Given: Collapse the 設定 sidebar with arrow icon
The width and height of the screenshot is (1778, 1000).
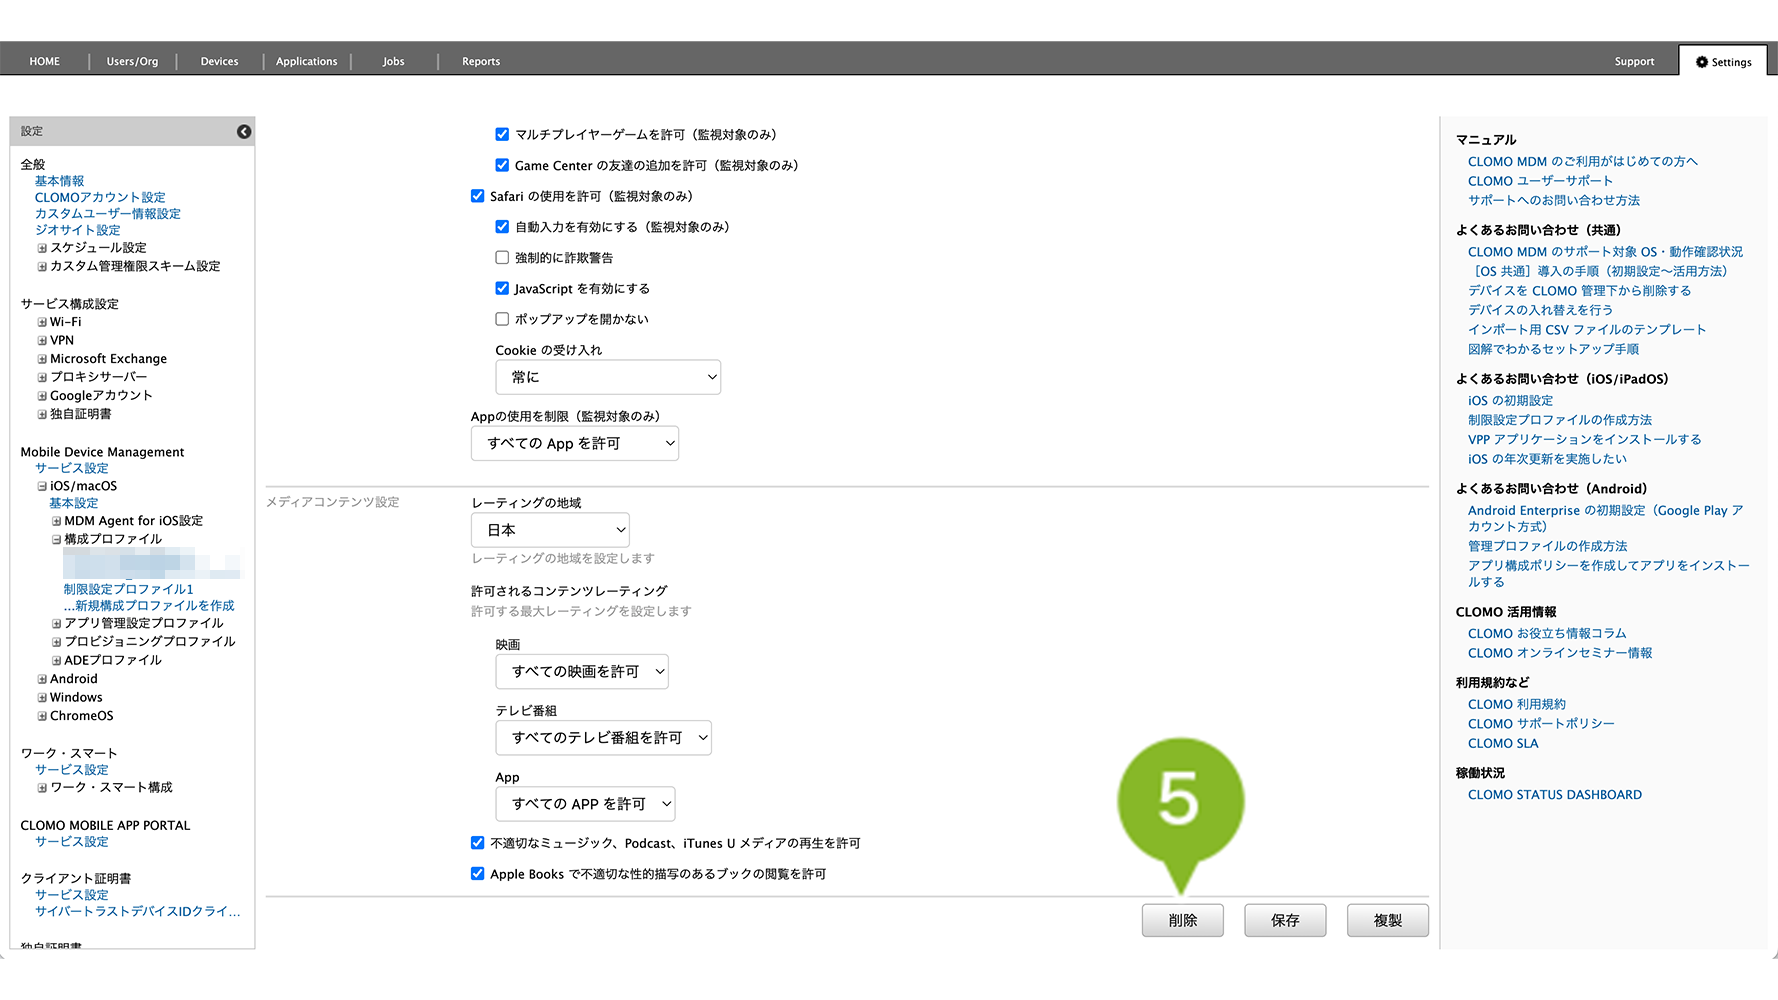Looking at the screenshot, I should tap(244, 132).
